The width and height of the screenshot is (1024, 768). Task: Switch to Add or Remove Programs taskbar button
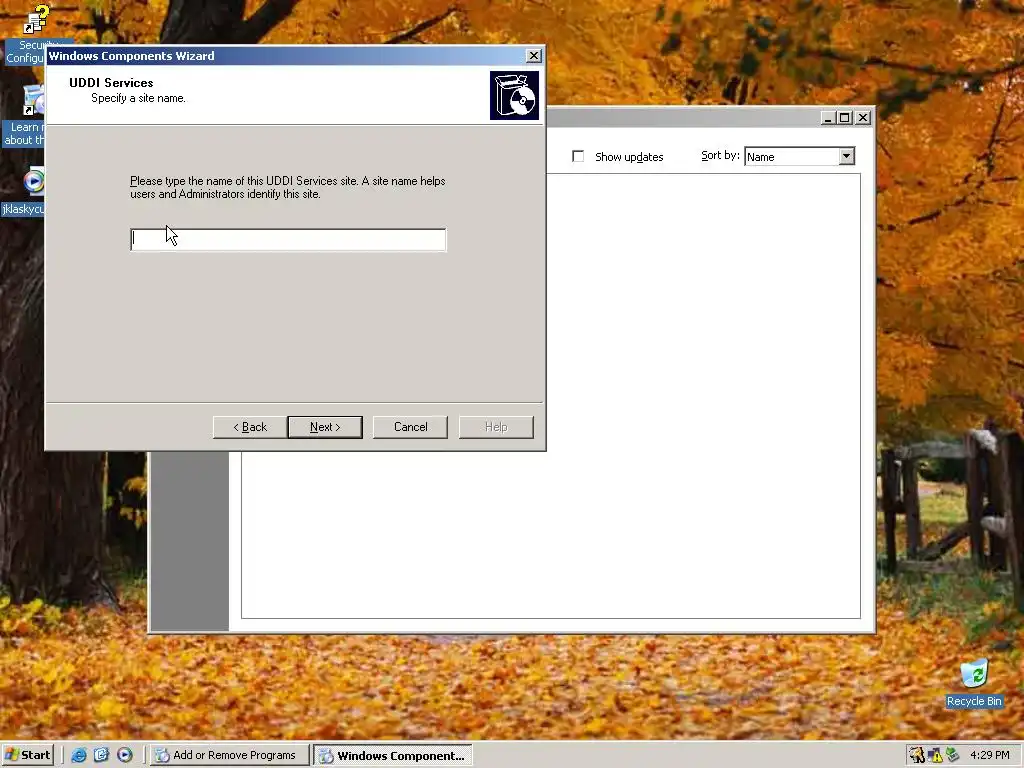(229, 755)
